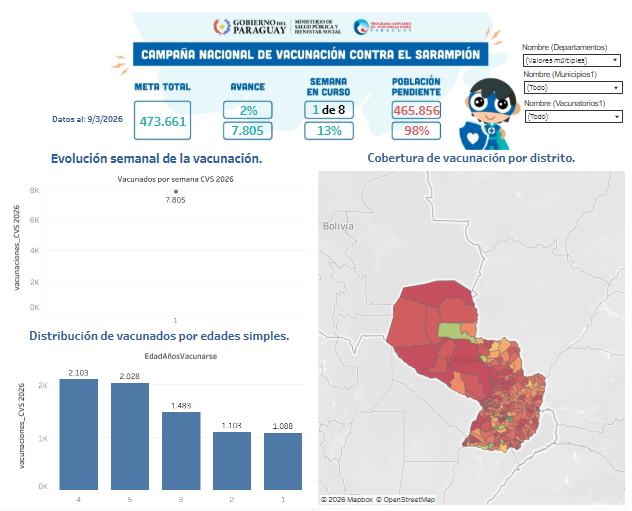
Task: Click the campaign title banner
Action: tap(308, 55)
